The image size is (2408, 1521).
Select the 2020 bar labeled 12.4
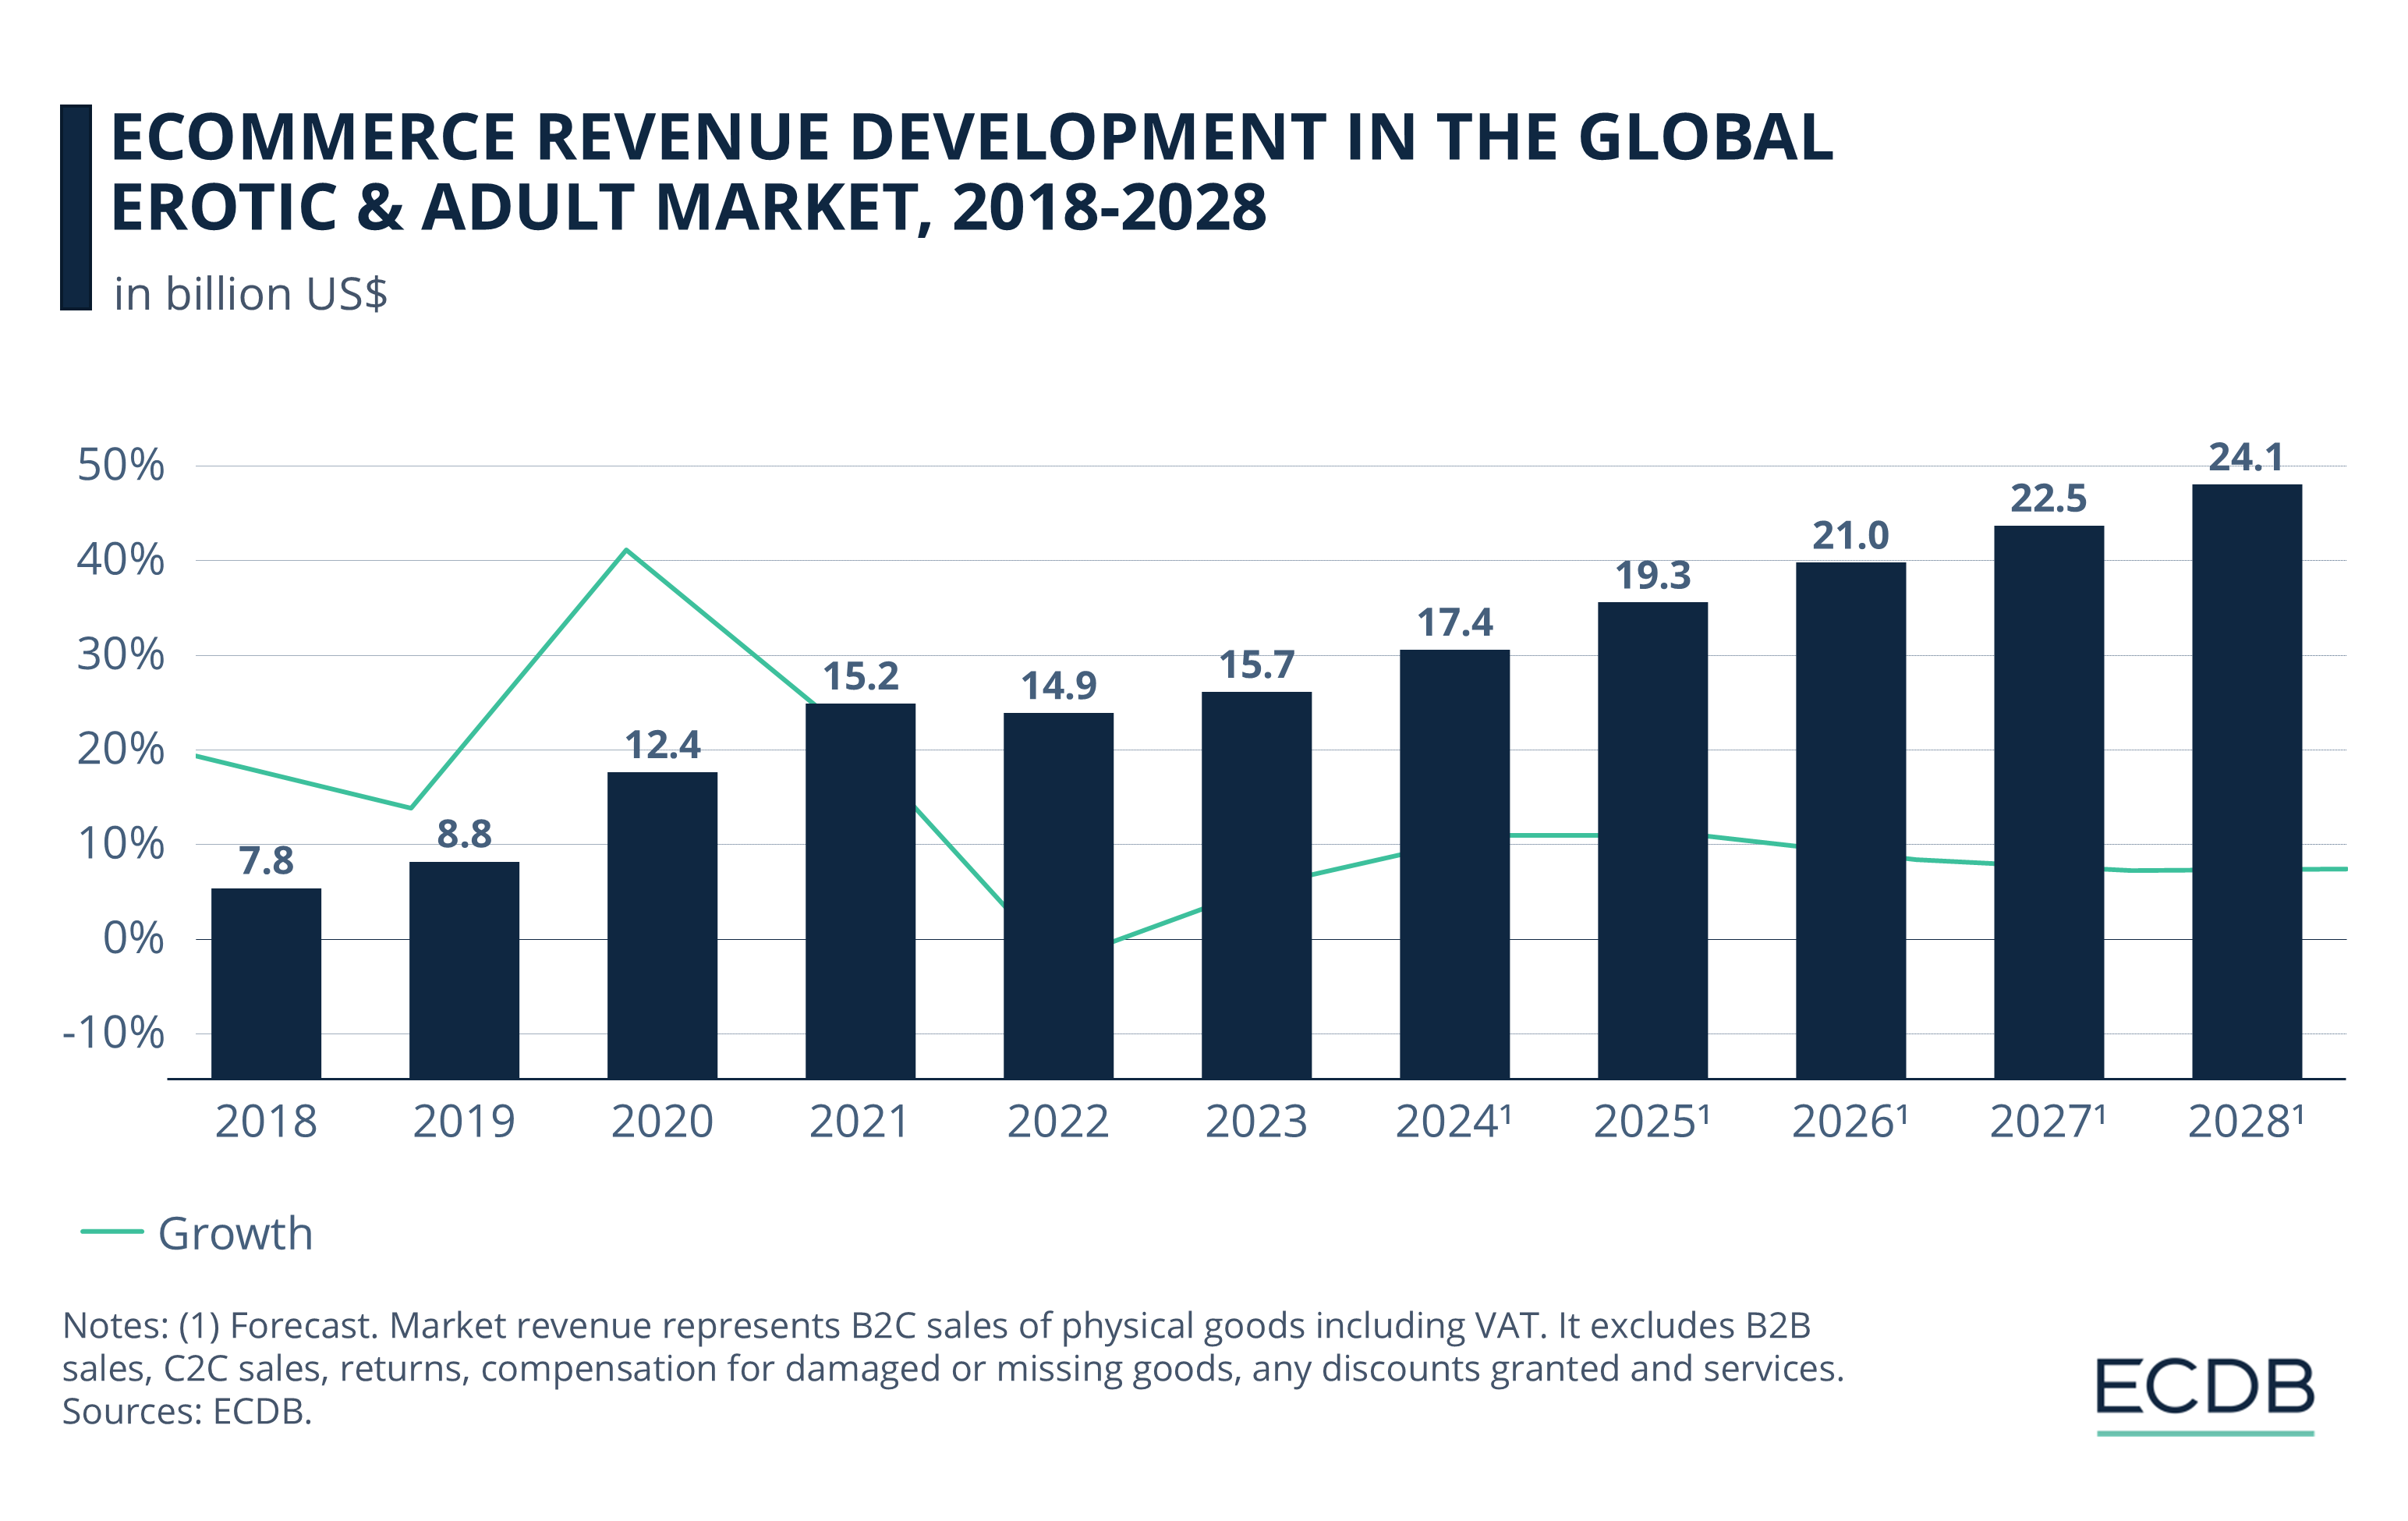click(x=662, y=925)
